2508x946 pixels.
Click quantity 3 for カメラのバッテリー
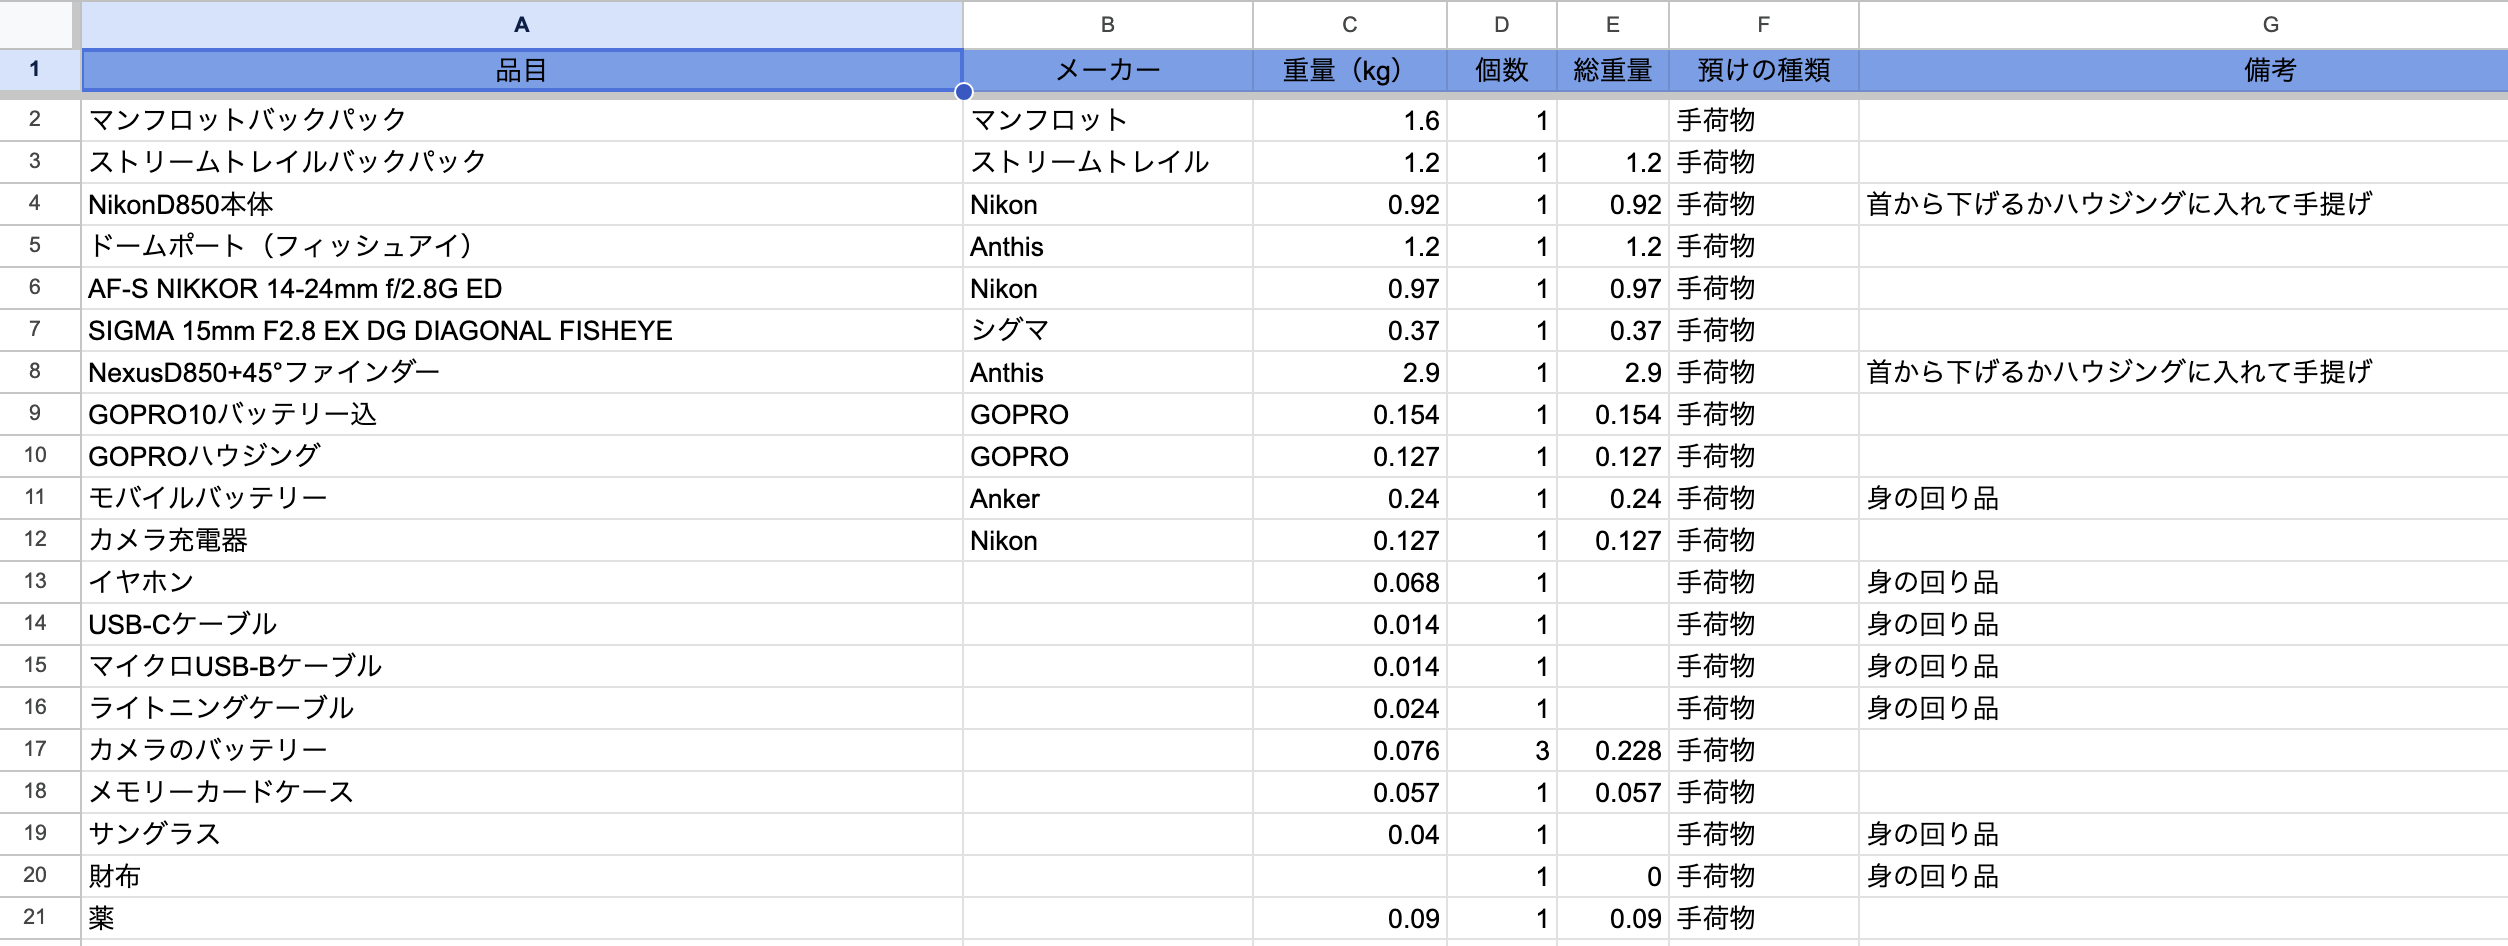click(x=1501, y=750)
